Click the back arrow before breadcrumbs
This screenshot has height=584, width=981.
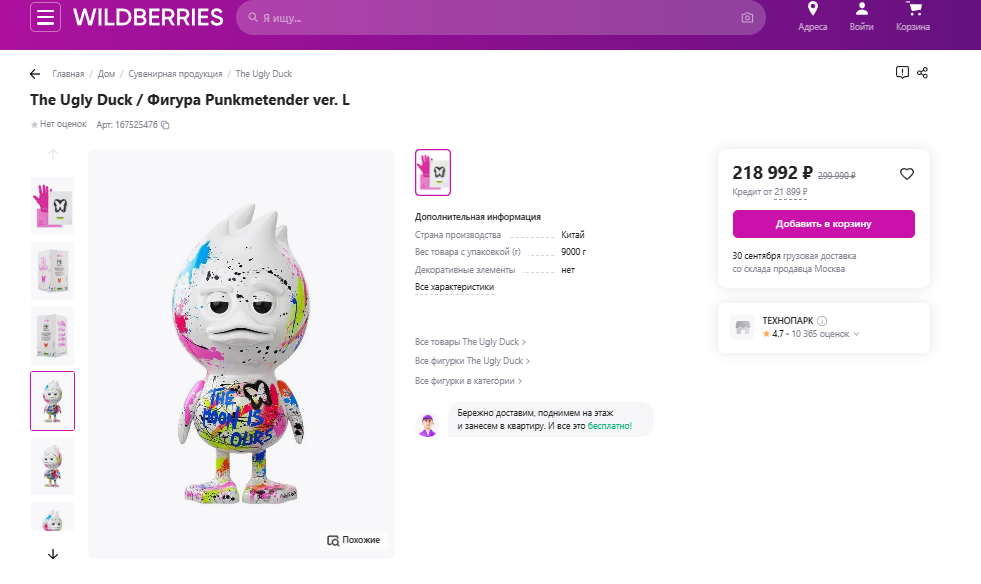point(35,74)
